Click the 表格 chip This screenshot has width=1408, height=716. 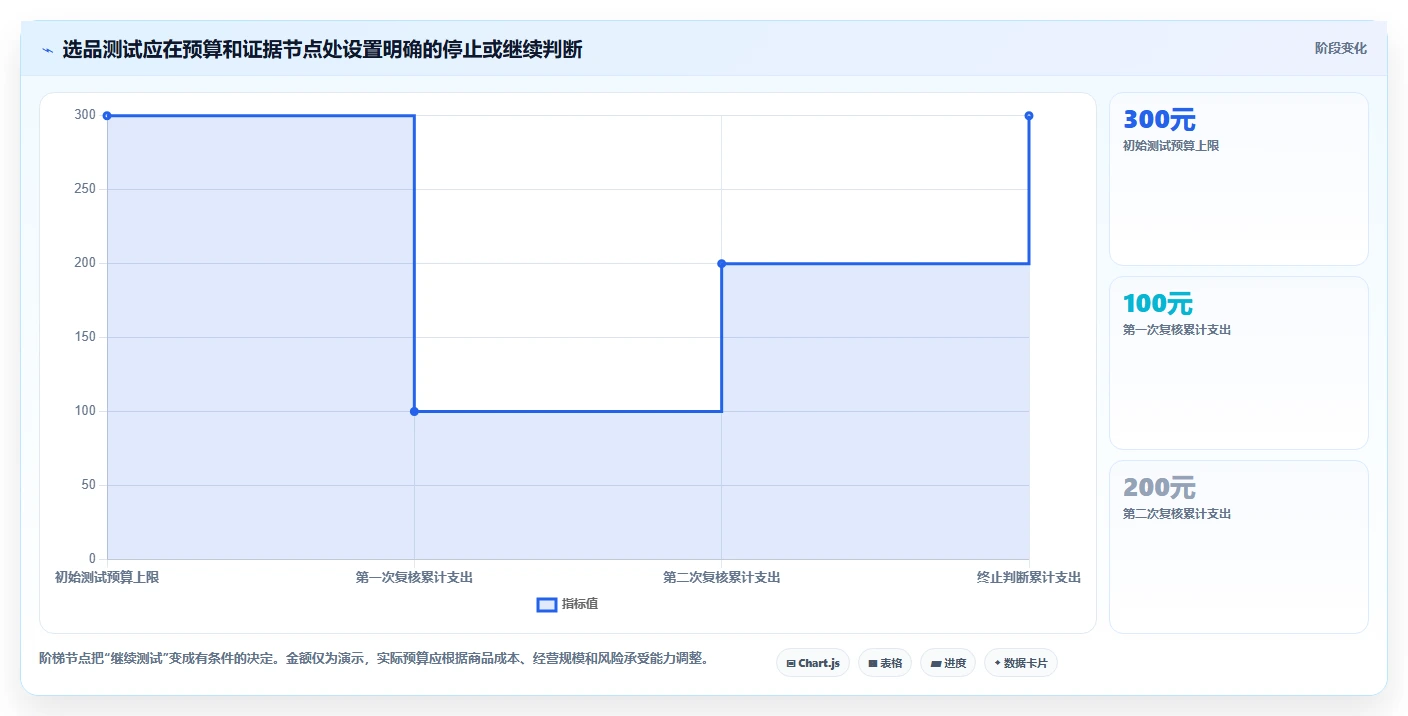click(885, 663)
